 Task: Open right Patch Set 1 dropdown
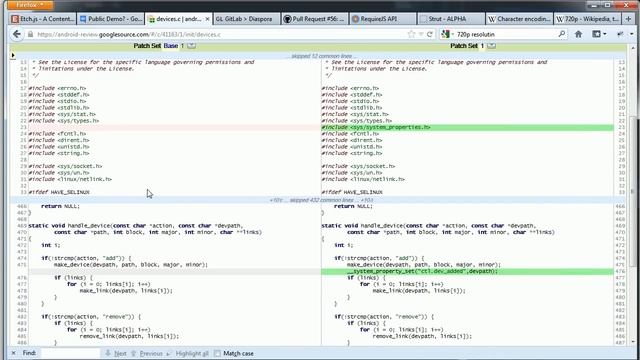[x=491, y=46]
